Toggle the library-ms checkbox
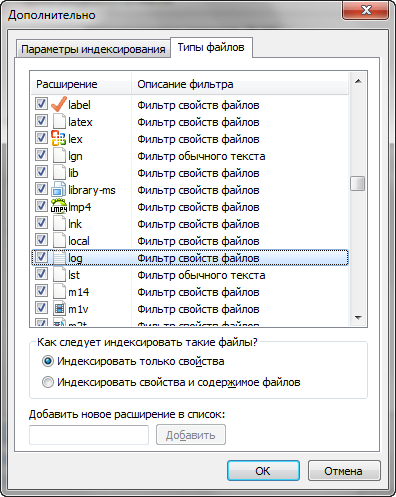396x497 pixels. 41,188
